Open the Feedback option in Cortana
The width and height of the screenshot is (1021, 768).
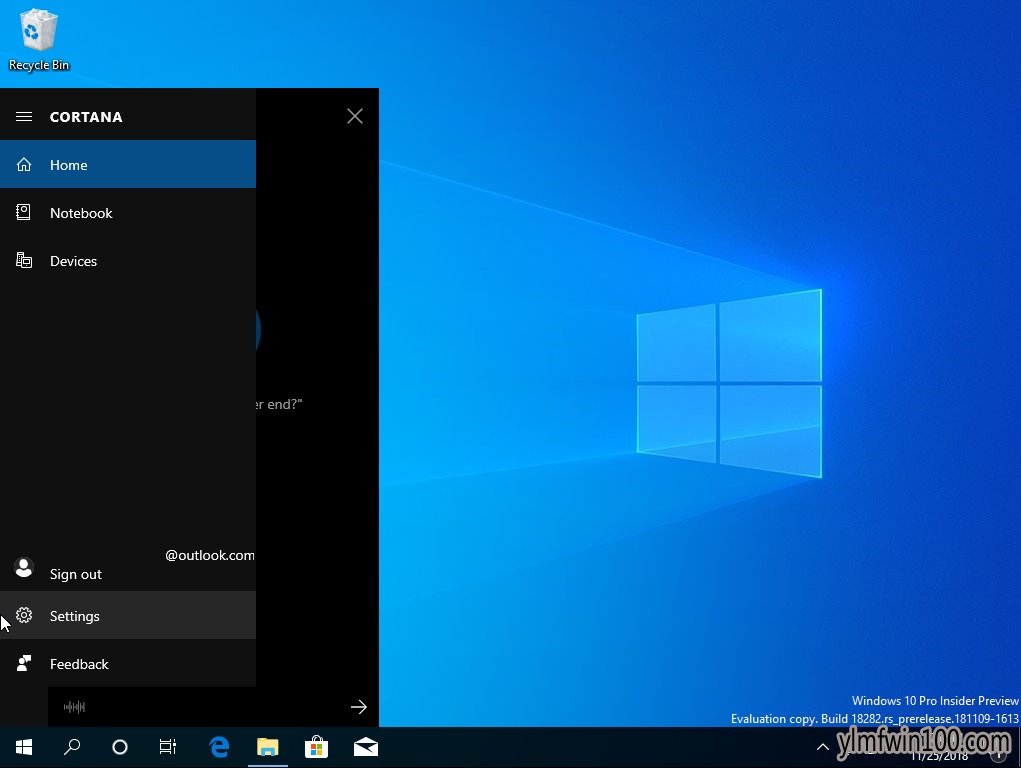(x=128, y=664)
